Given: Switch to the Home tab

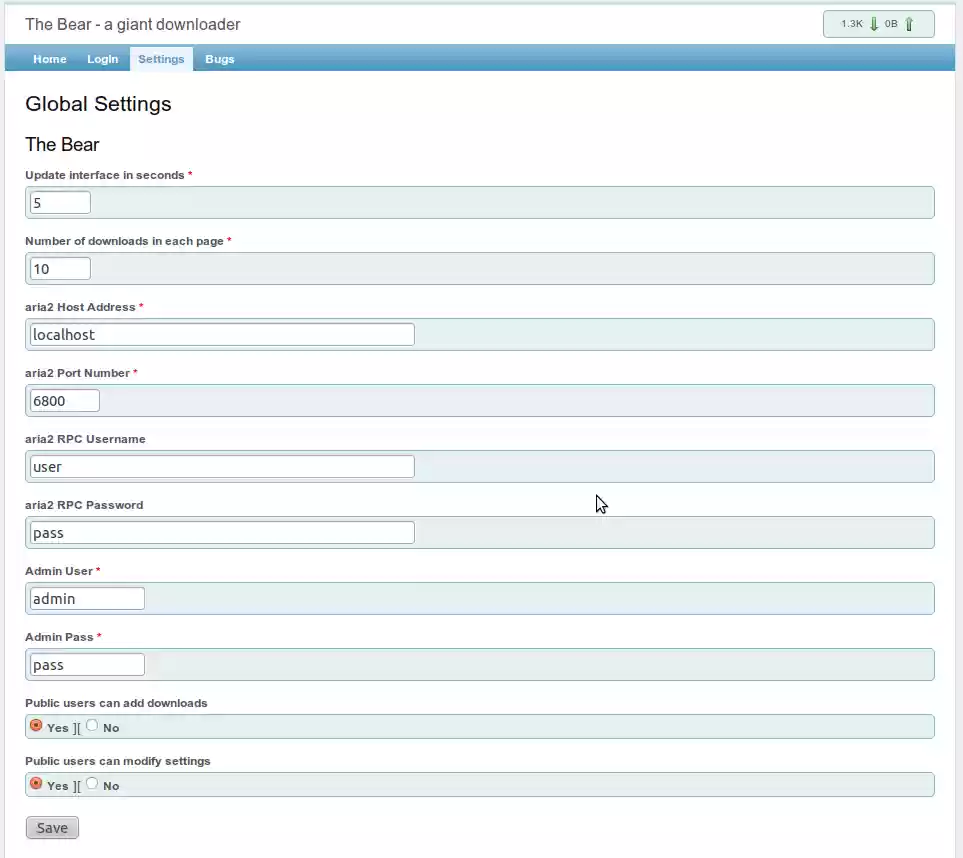Looking at the screenshot, I should (49, 59).
